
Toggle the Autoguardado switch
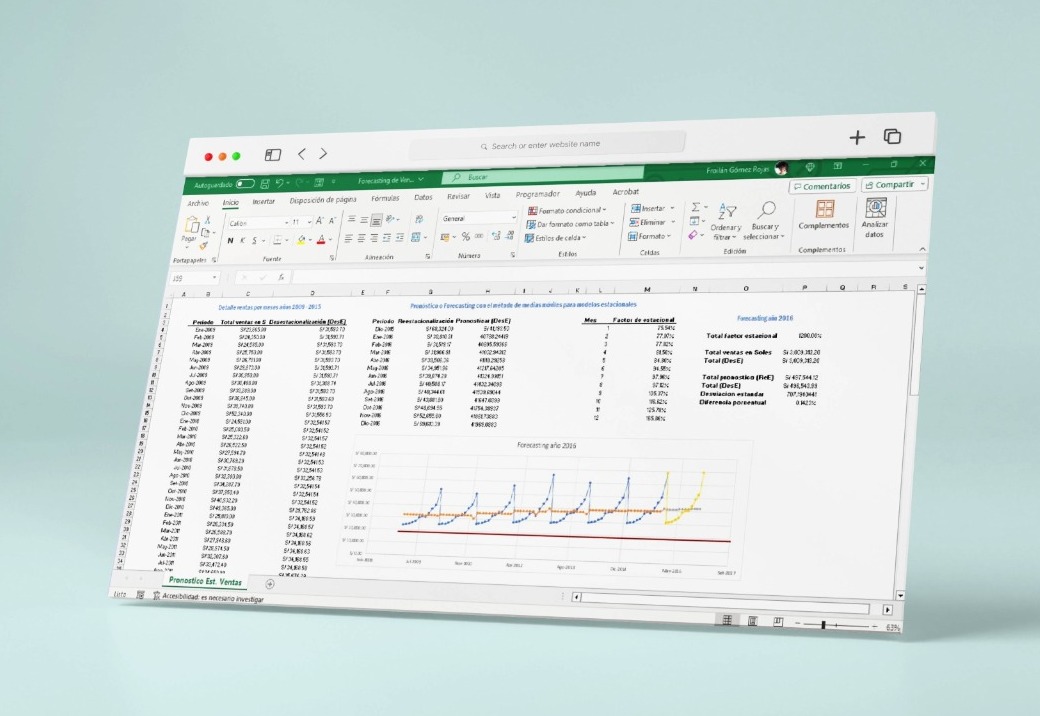(245, 184)
